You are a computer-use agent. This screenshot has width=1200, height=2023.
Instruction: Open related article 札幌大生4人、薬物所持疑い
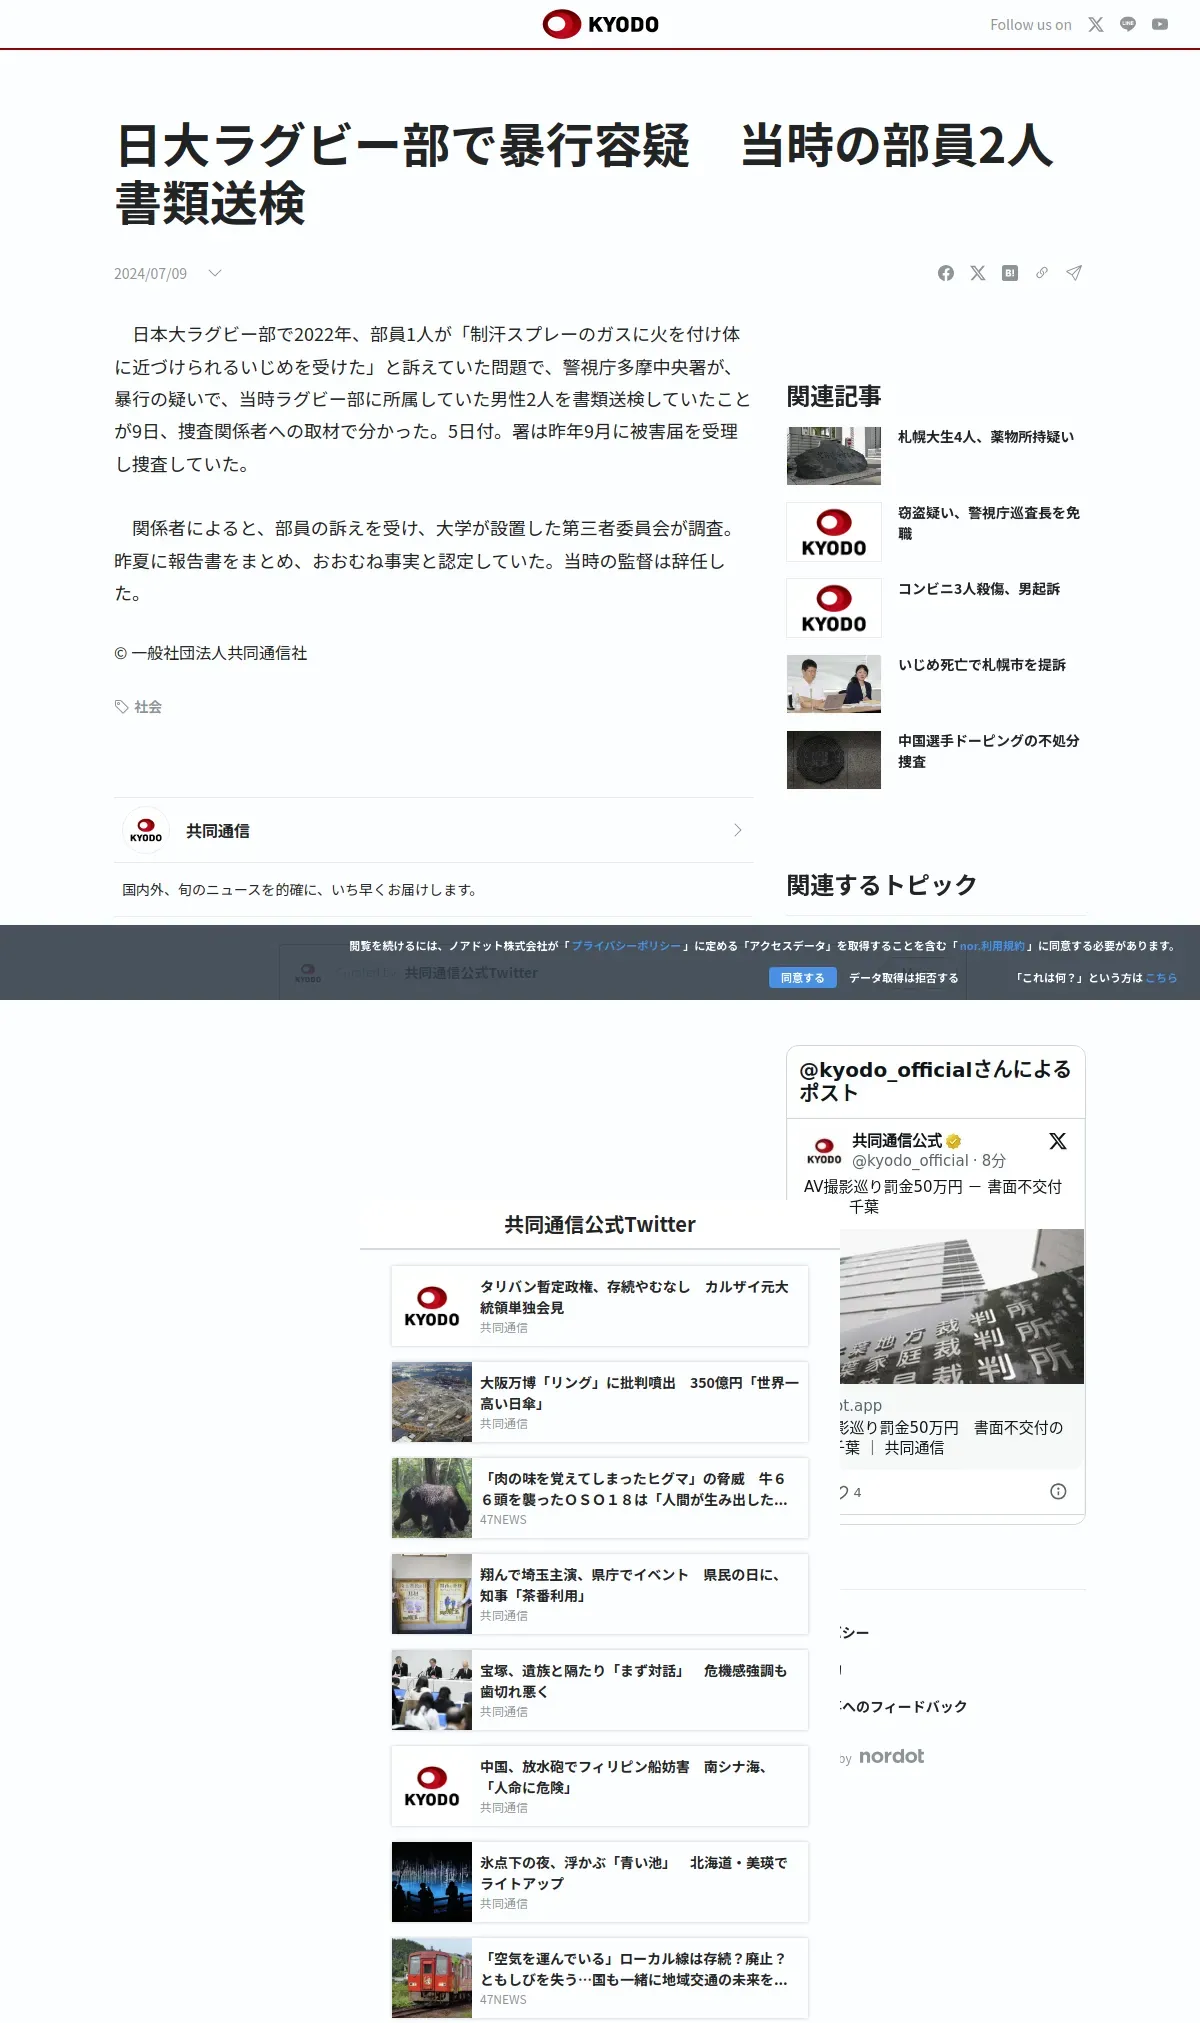(986, 437)
